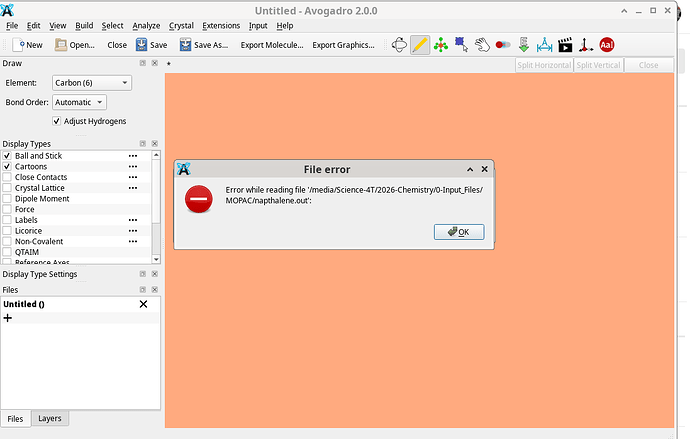Open Cartoons settings ellipsis
The width and height of the screenshot is (690, 439).
(x=133, y=166)
